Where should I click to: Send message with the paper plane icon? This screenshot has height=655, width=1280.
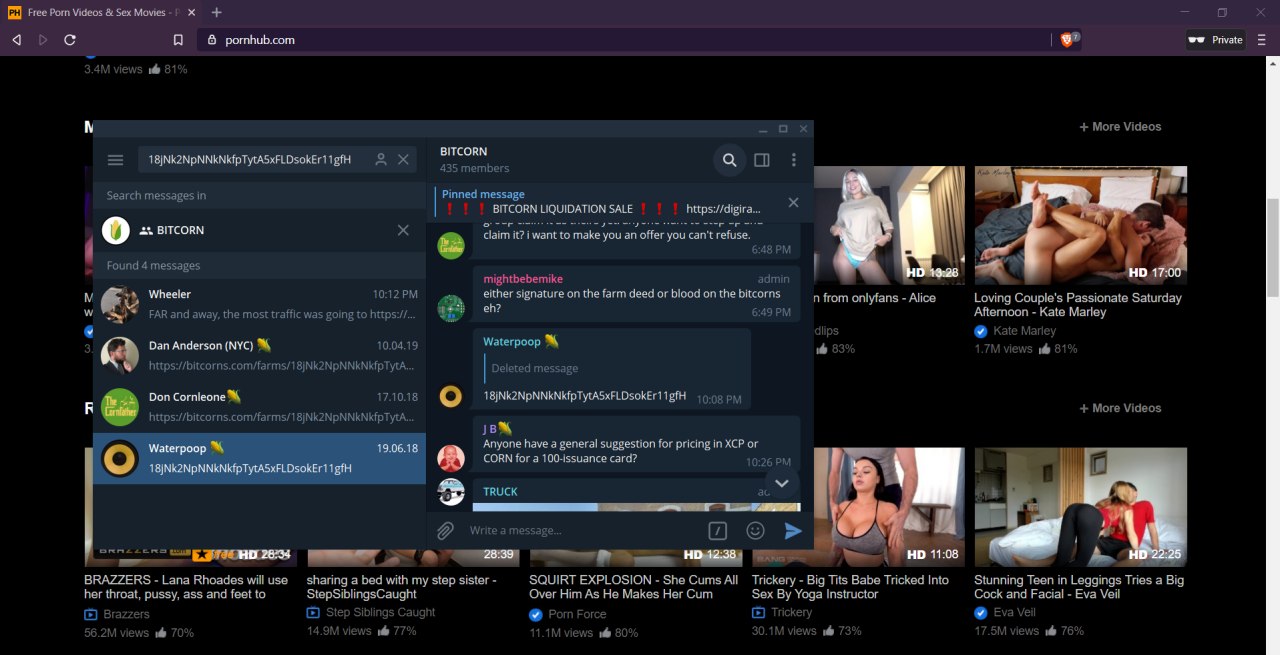click(x=793, y=531)
